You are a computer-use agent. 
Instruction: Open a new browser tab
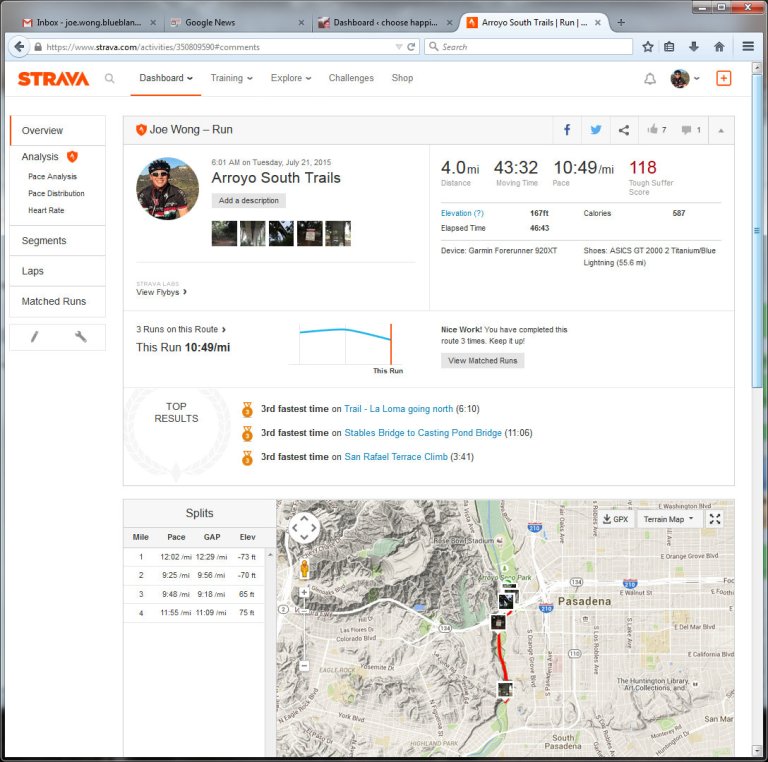[621, 23]
